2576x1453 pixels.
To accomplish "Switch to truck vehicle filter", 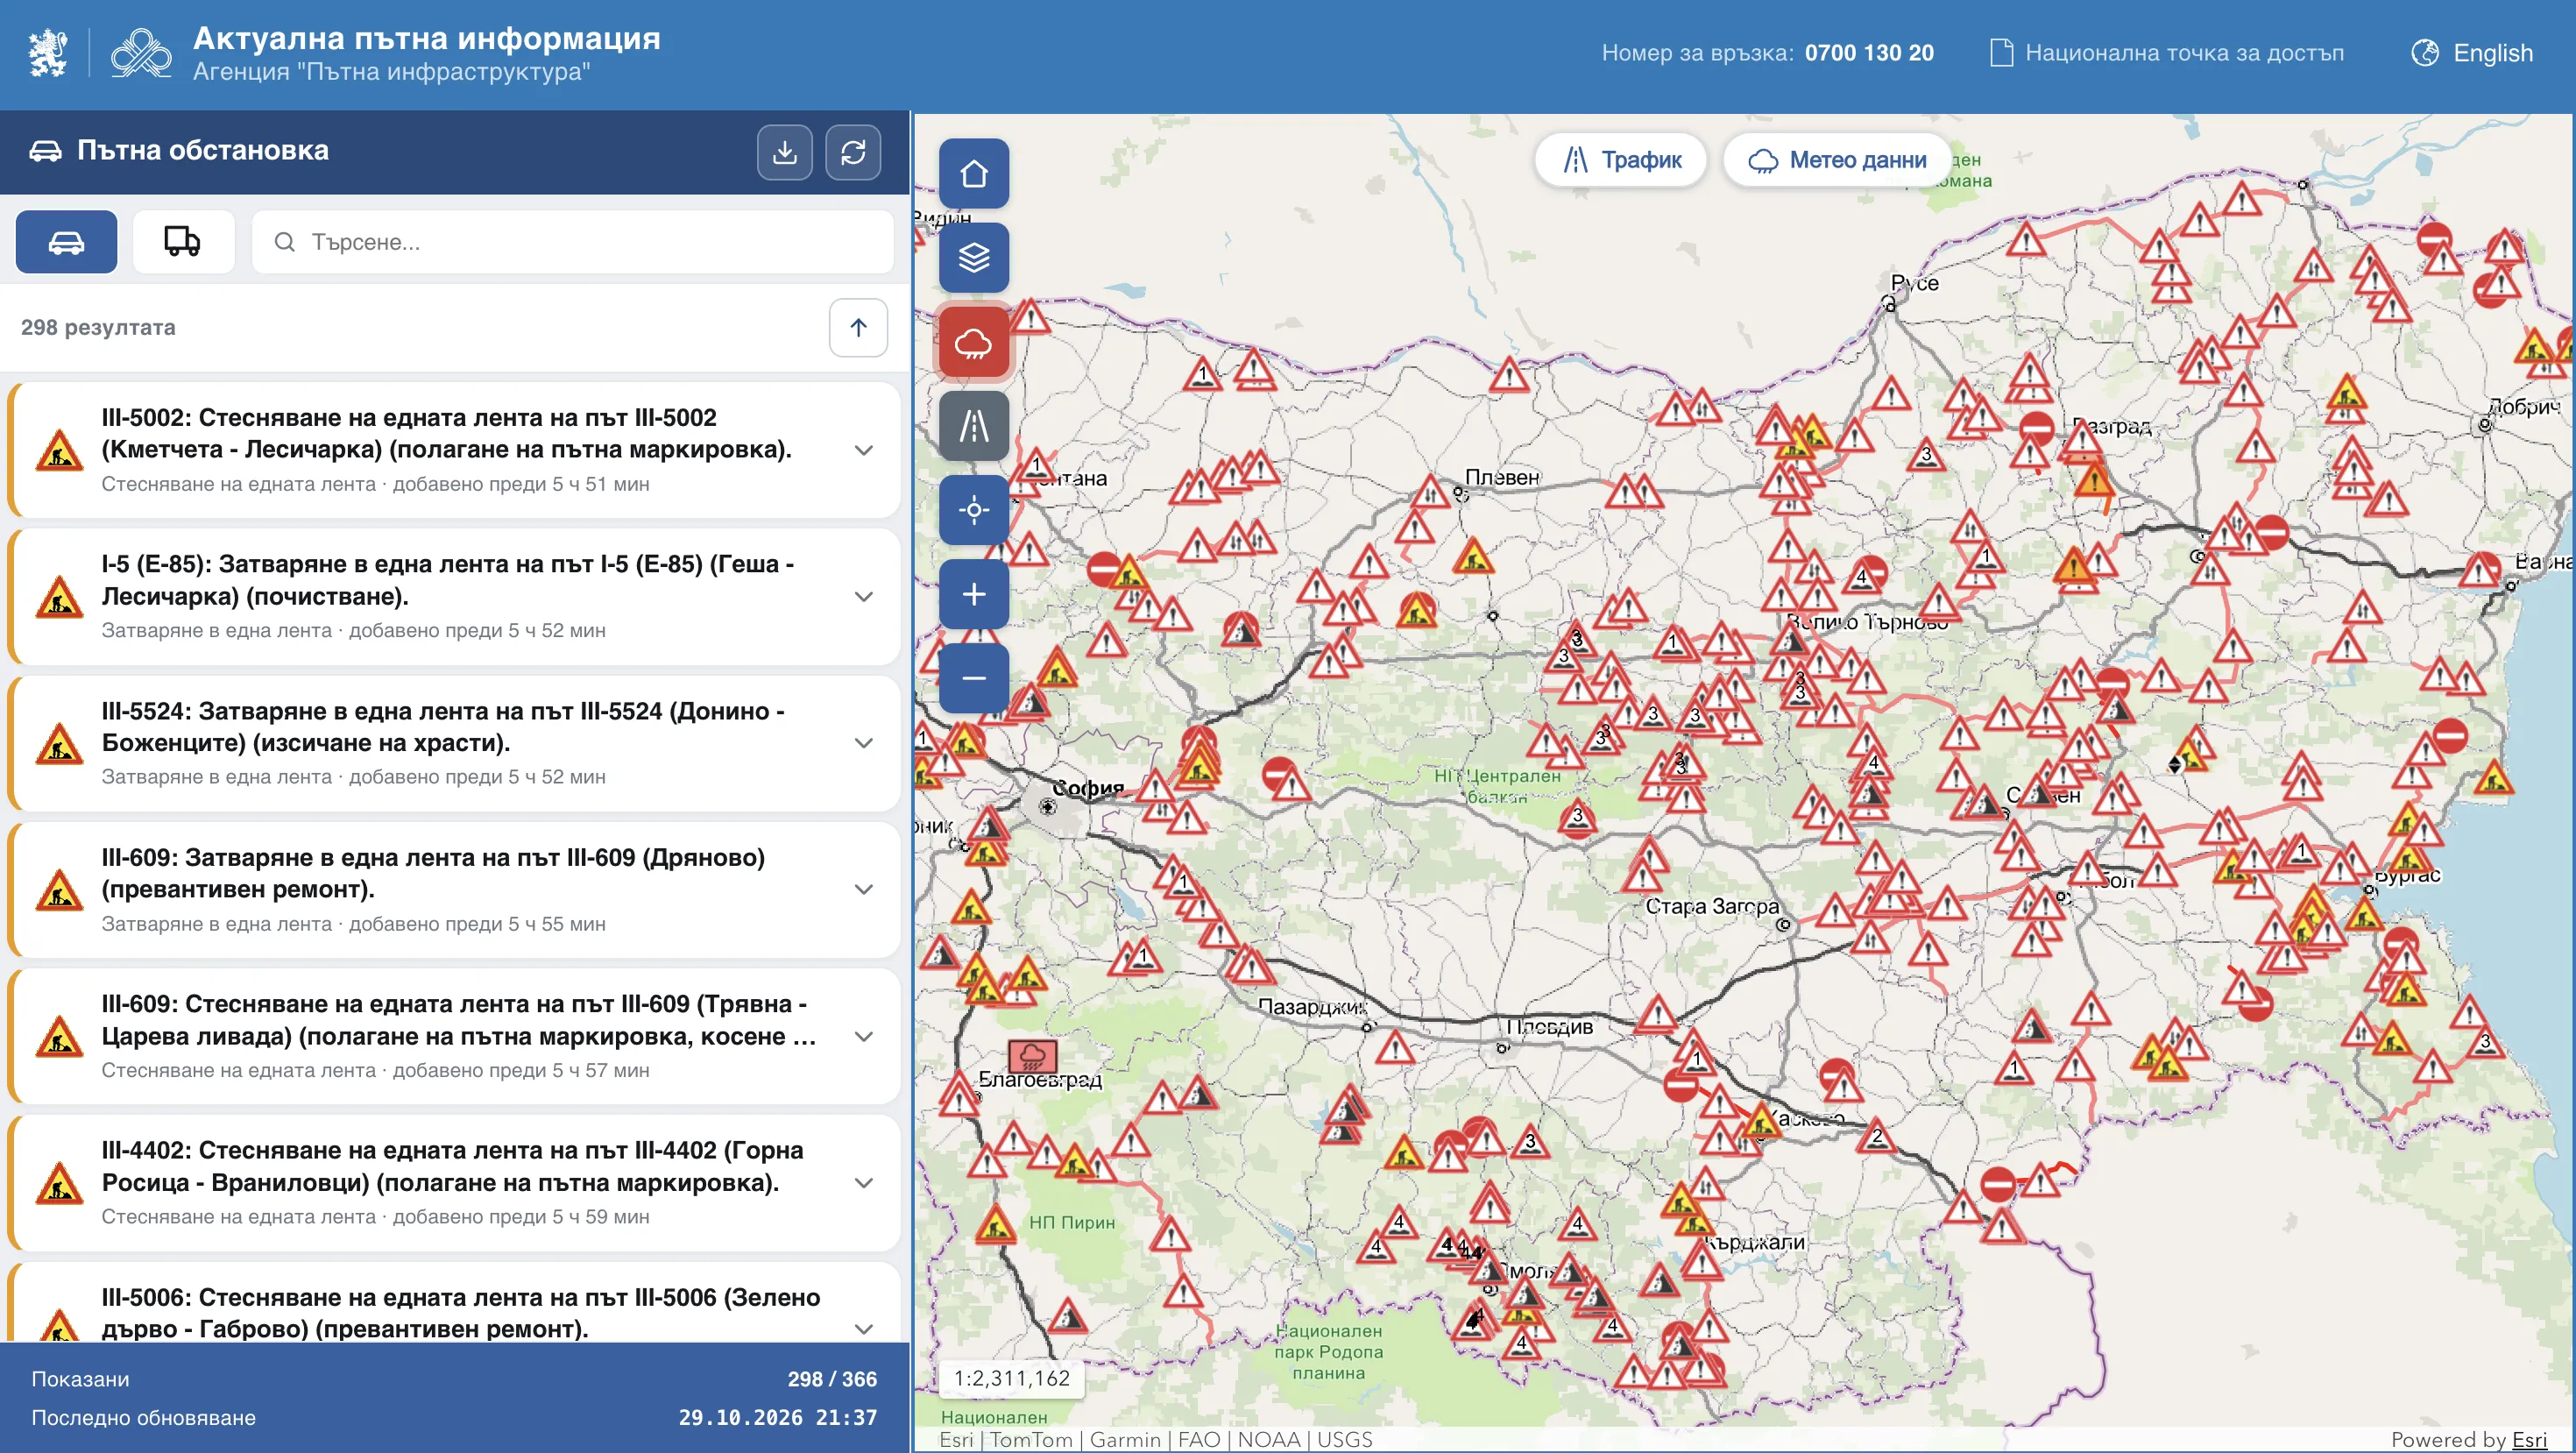I will pos(183,242).
